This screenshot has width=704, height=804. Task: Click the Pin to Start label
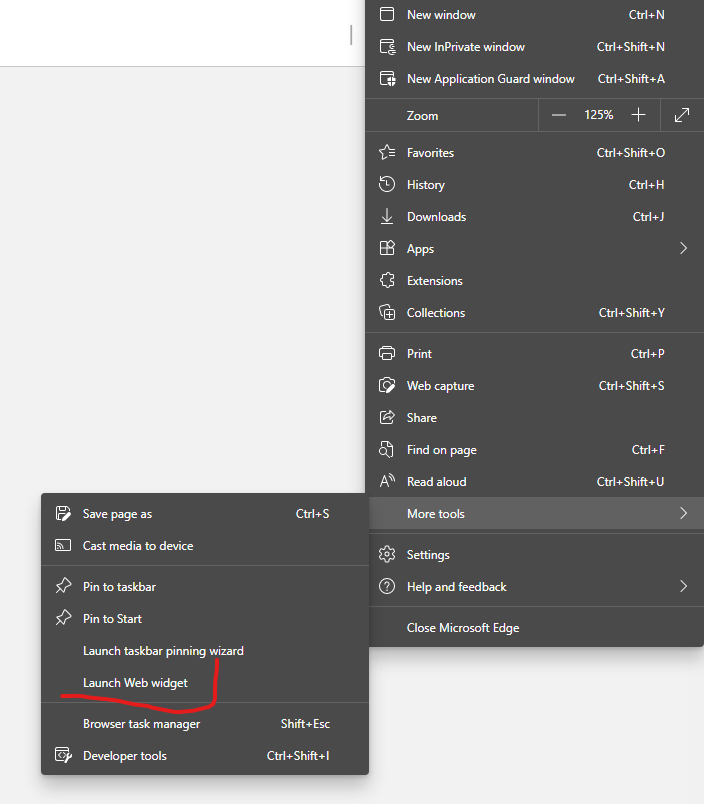coord(112,618)
